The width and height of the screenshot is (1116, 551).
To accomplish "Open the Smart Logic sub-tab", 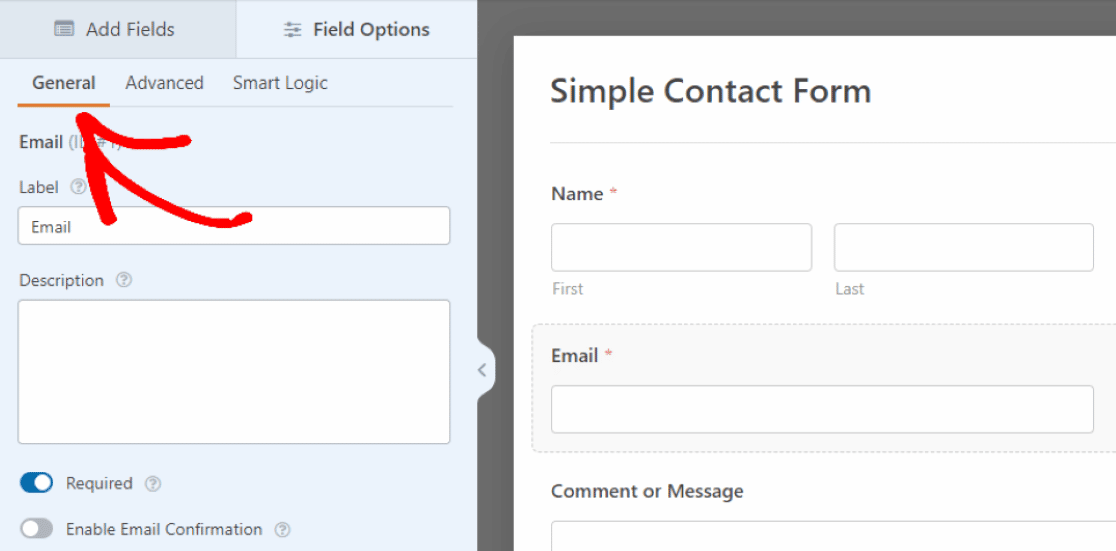I will [x=280, y=83].
